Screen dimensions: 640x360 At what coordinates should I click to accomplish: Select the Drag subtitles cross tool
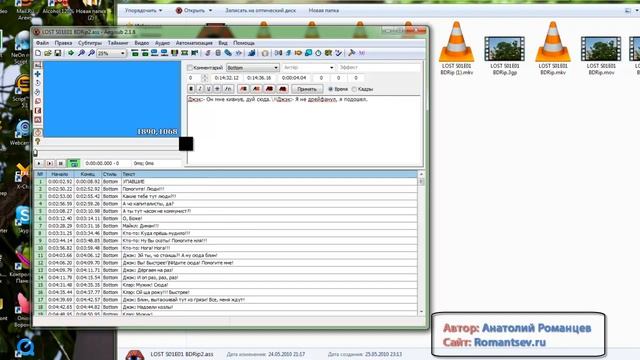click(38, 74)
